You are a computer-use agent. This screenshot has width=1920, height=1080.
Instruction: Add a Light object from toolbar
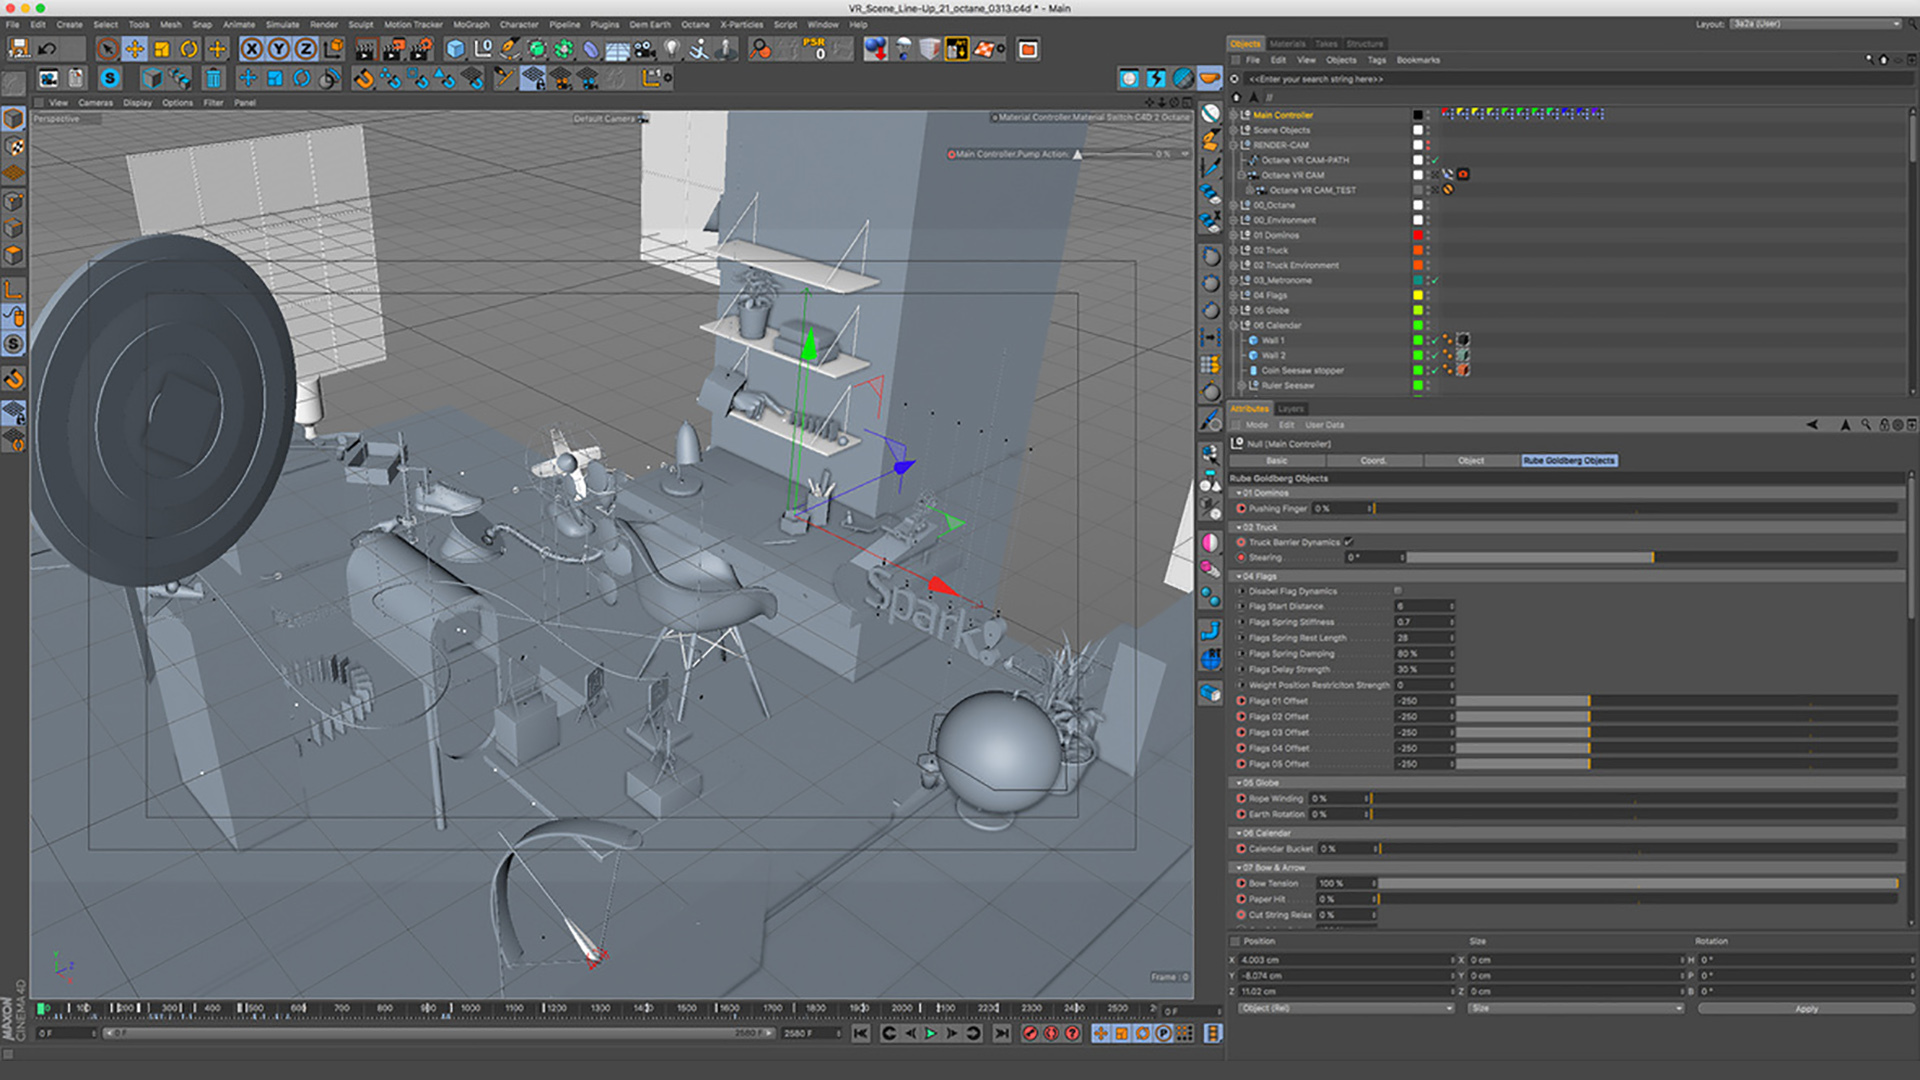coord(672,49)
